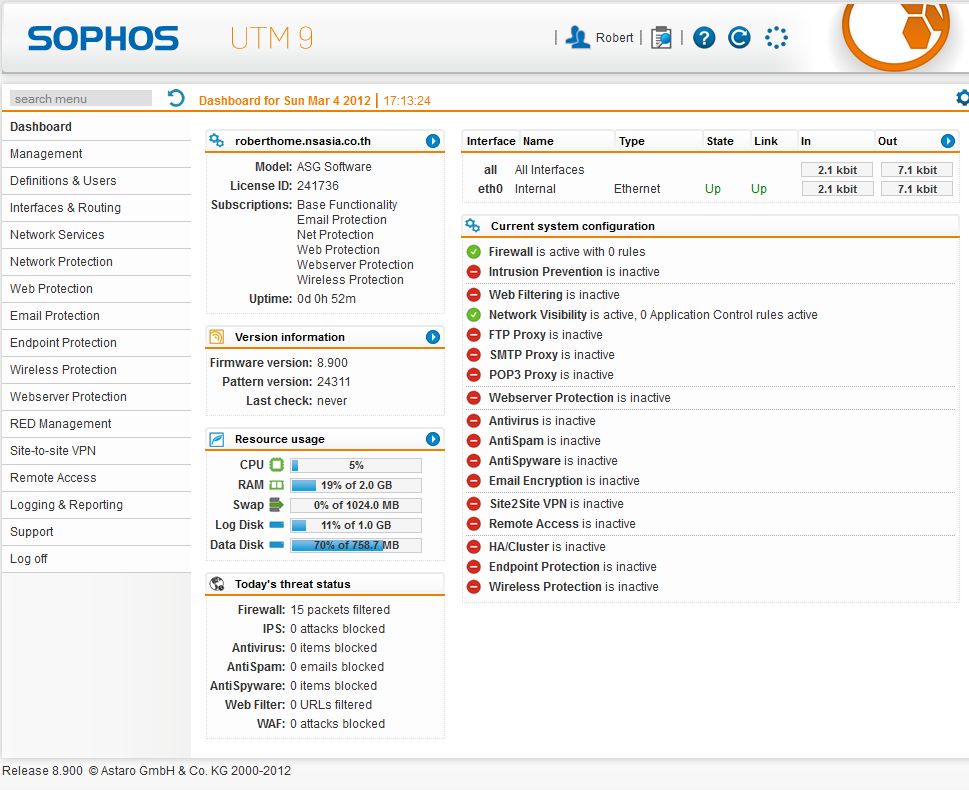Click the CPU 5% usage bar
This screenshot has height=790, width=969.
coord(356,465)
